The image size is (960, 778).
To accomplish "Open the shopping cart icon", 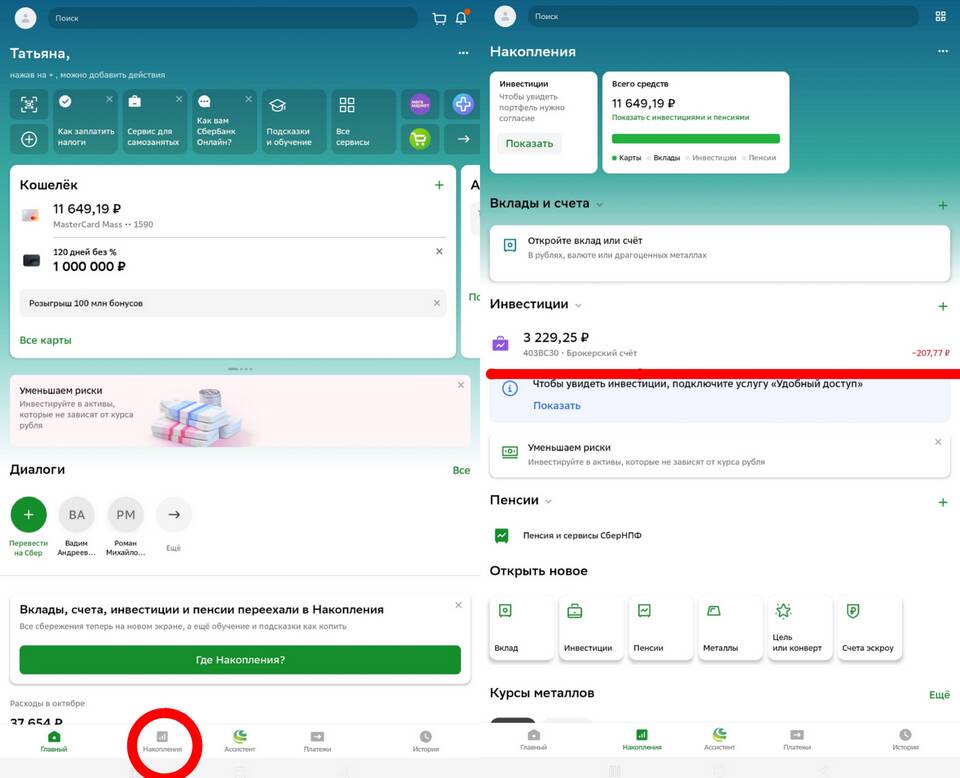I will coord(439,18).
